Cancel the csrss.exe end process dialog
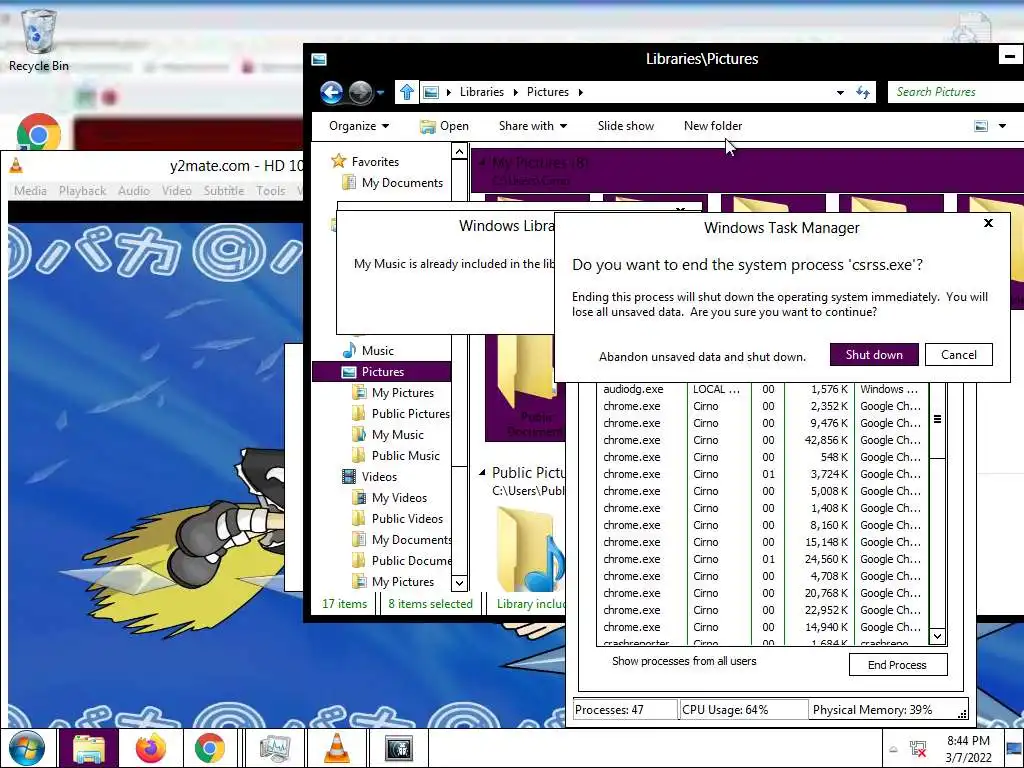1024x768 pixels. coord(959,355)
